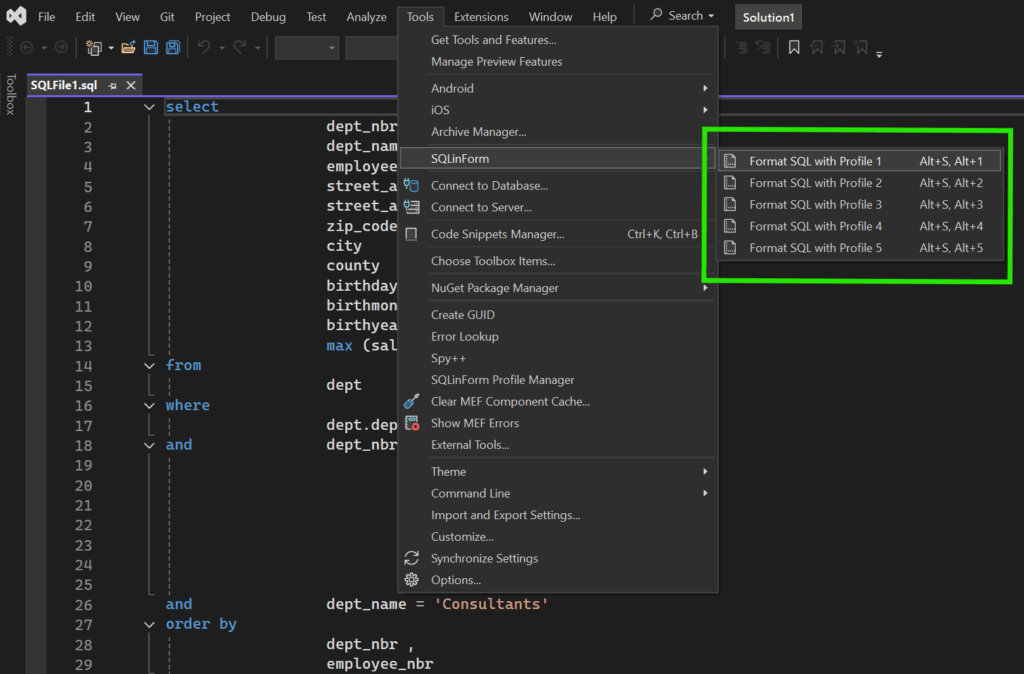The height and width of the screenshot is (674, 1024).
Task: Click the Synchronize Settings icon
Action: pyautogui.click(x=411, y=558)
